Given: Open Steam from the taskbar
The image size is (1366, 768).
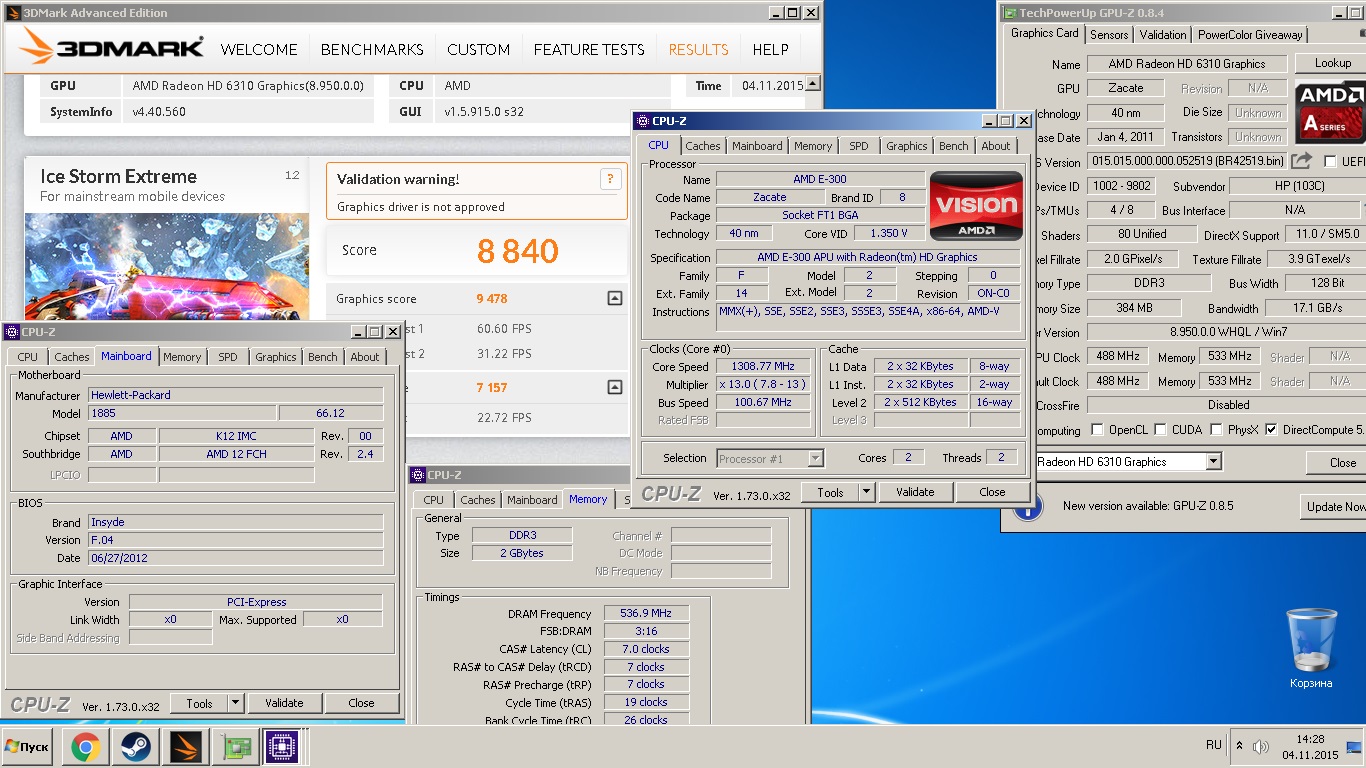Looking at the screenshot, I should click(x=135, y=747).
